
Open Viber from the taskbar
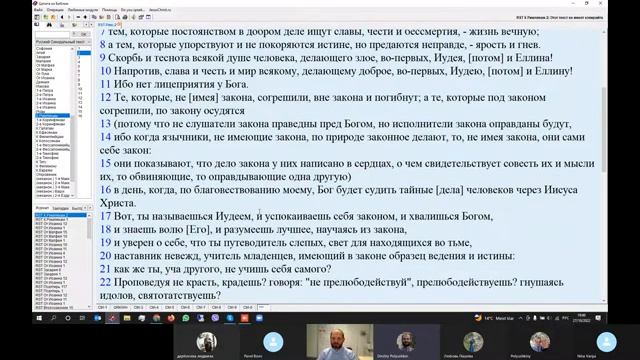(215, 318)
